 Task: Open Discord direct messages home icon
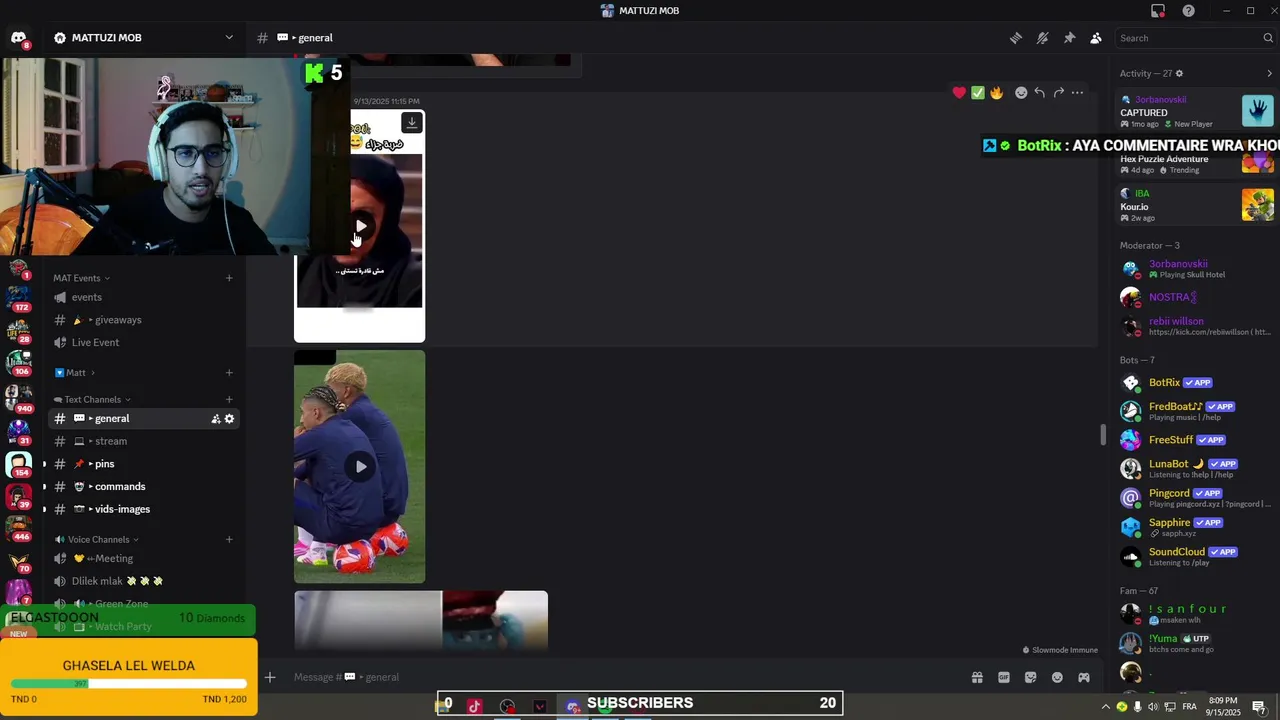click(x=18, y=39)
